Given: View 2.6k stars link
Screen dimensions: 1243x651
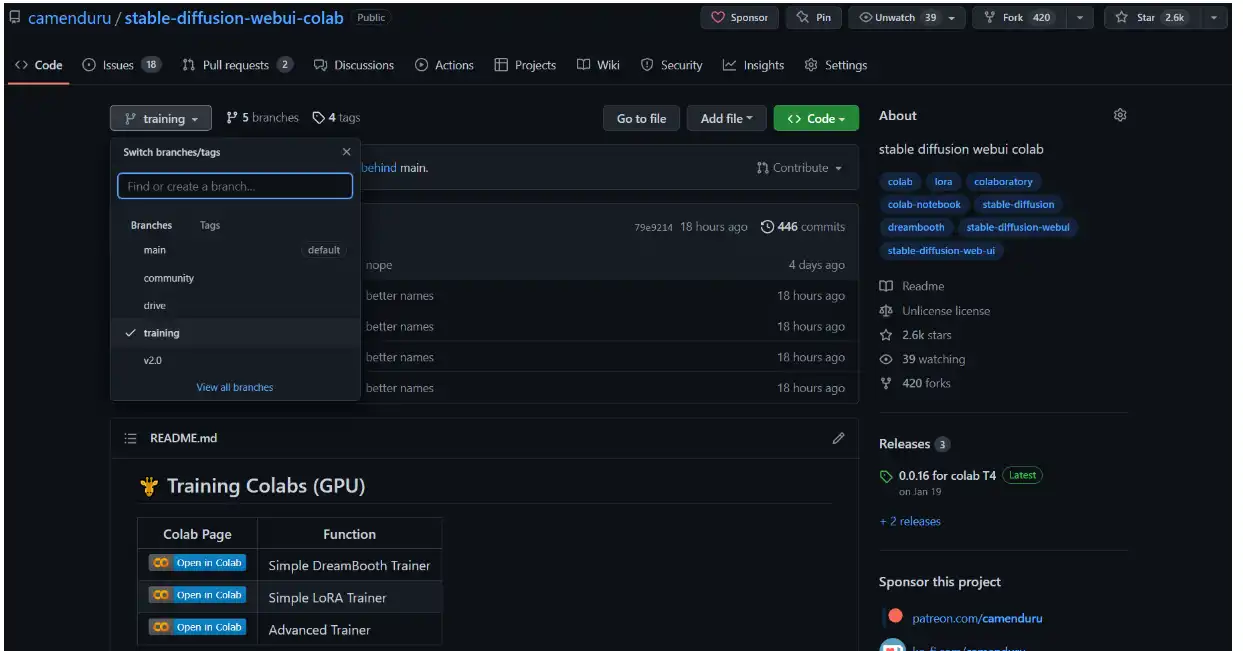Looking at the screenshot, I should coord(916,335).
